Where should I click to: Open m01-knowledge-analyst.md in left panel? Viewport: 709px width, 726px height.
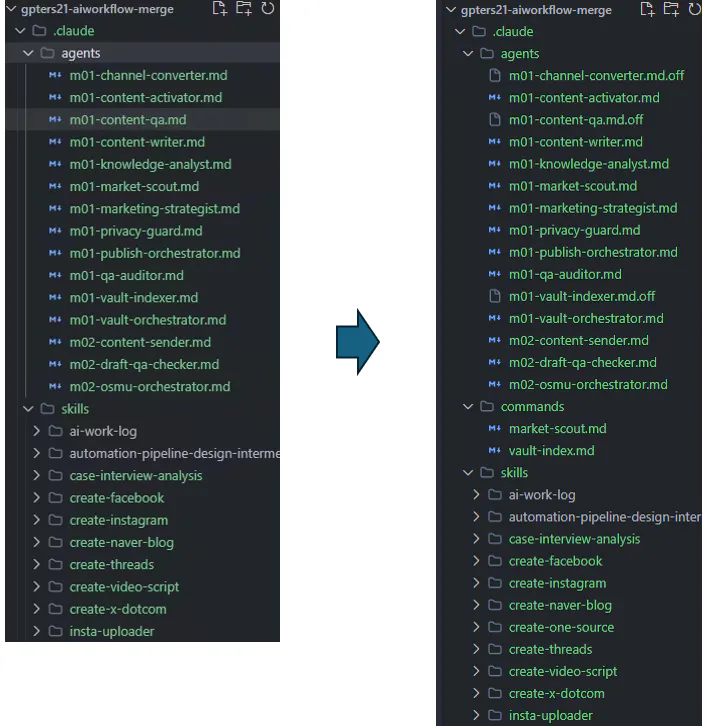click(x=151, y=164)
